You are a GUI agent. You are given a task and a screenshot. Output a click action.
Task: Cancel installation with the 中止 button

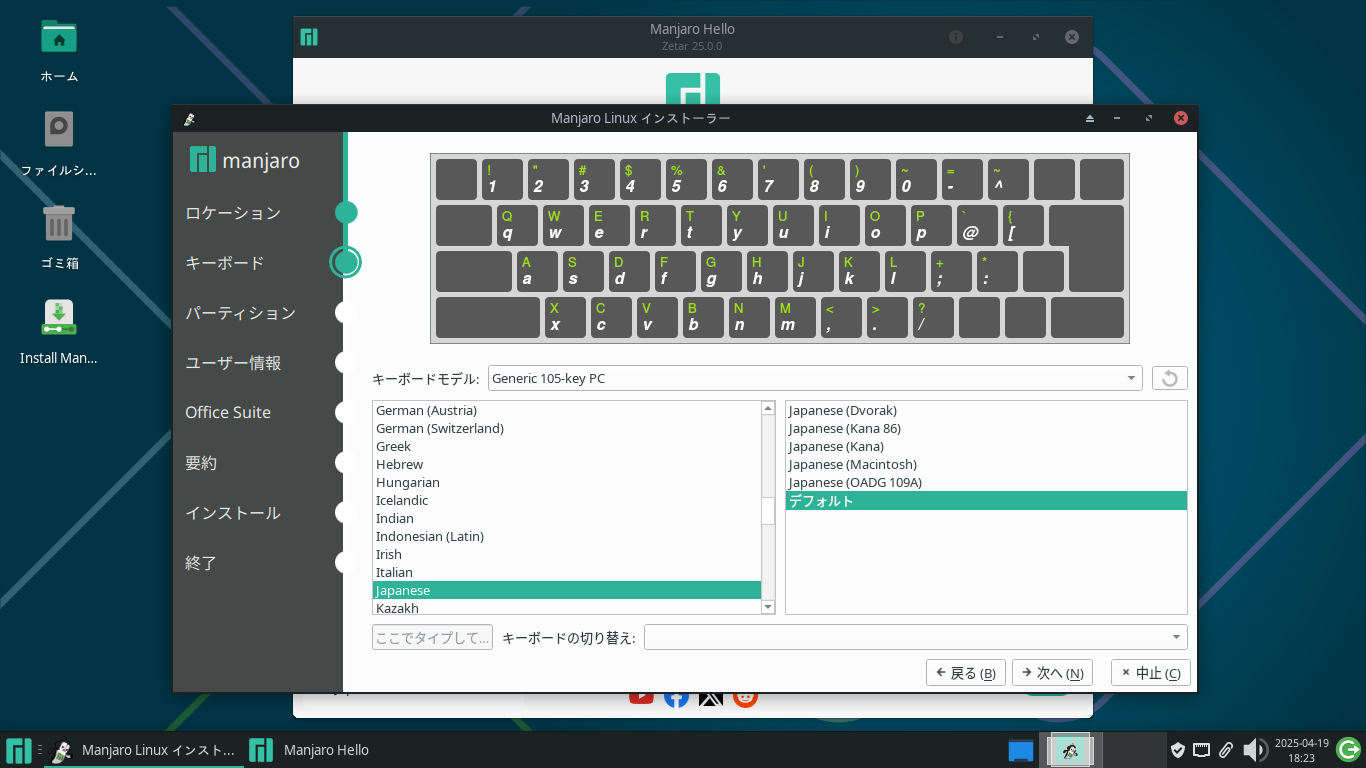(1150, 673)
